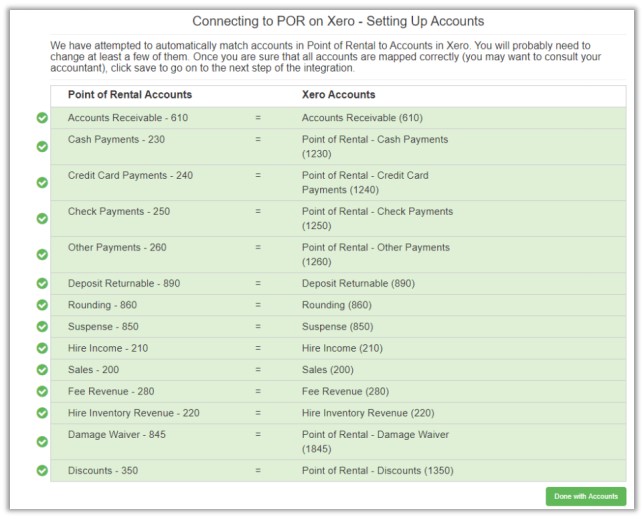Click the Fee Revenue - 280 label
The width and height of the screenshot is (644, 519).
click(x=111, y=391)
